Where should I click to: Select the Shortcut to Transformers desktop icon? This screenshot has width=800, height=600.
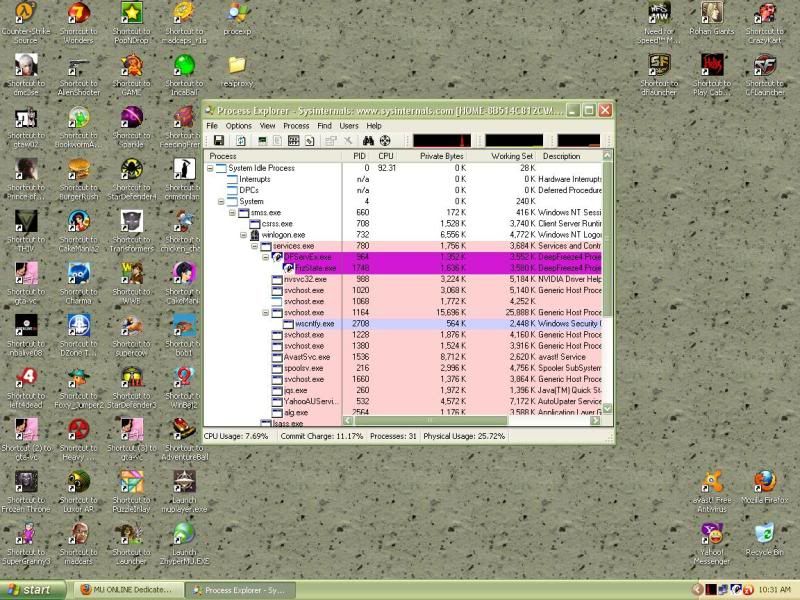click(x=132, y=232)
